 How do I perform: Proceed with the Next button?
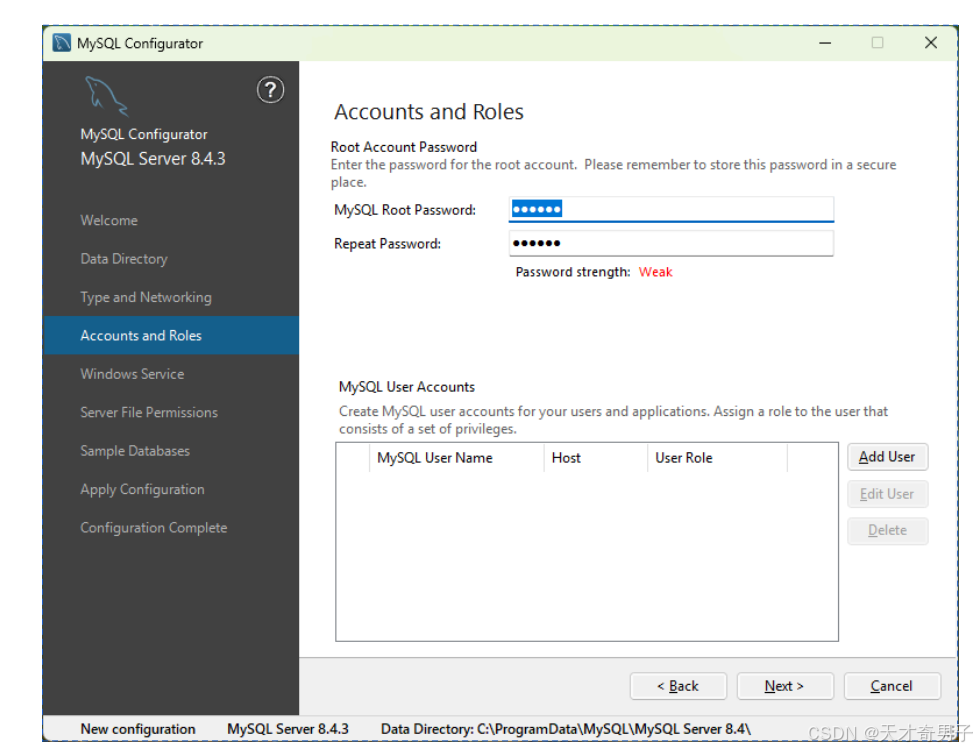(784, 686)
